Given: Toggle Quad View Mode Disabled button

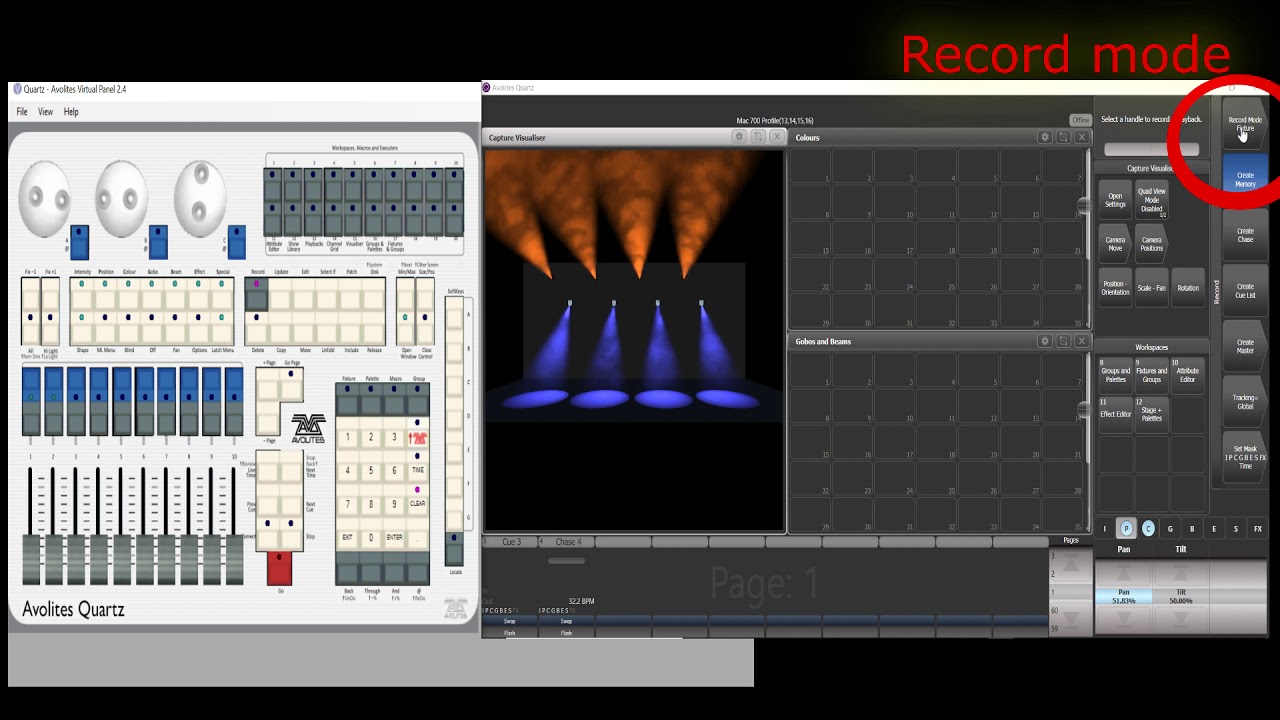Looking at the screenshot, I should 1152,200.
